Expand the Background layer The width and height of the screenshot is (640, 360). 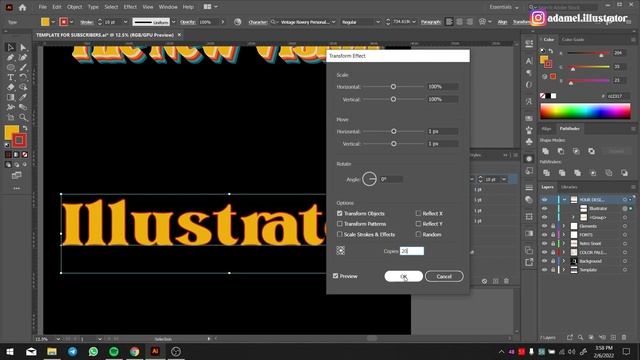(564, 261)
